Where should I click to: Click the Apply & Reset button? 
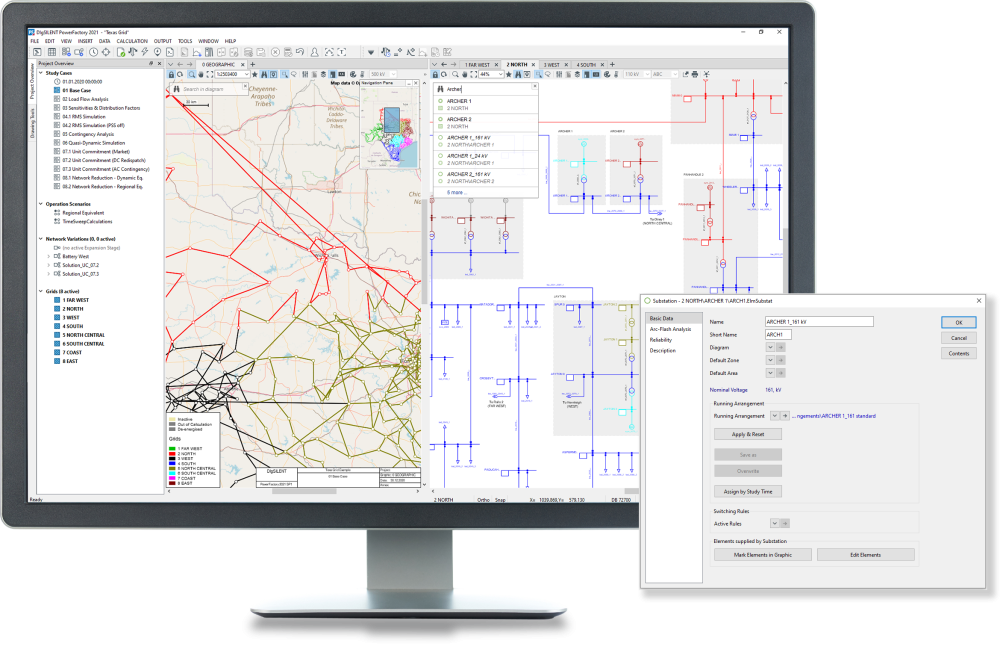(x=747, y=434)
